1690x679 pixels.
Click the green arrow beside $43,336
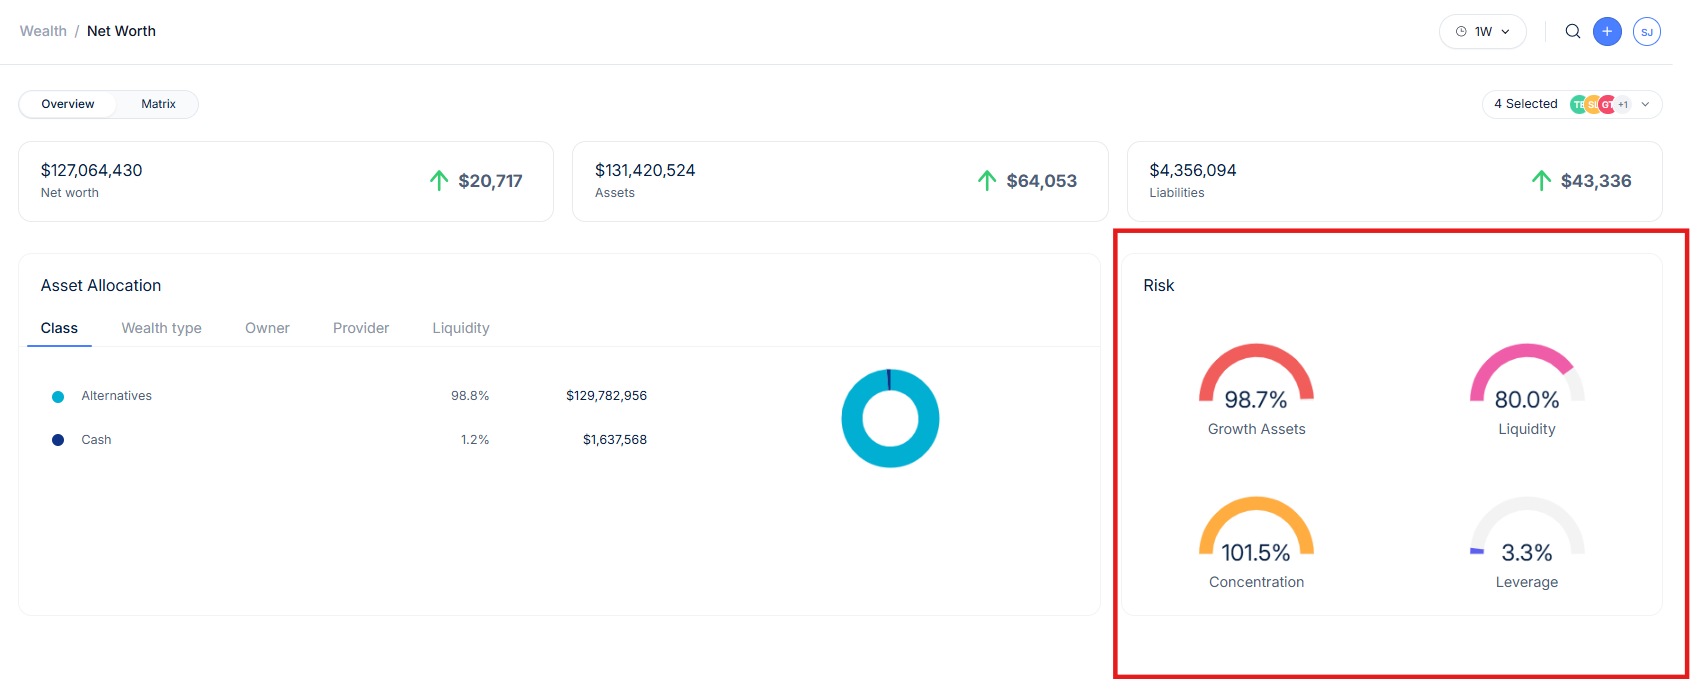point(1541,181)
